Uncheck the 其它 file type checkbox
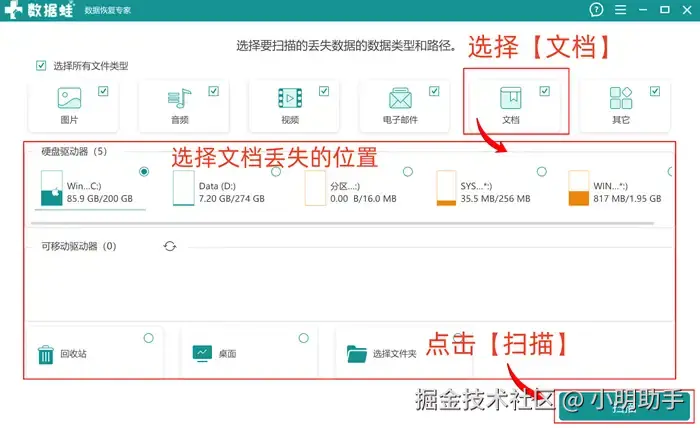 click(x=655, y=91)
